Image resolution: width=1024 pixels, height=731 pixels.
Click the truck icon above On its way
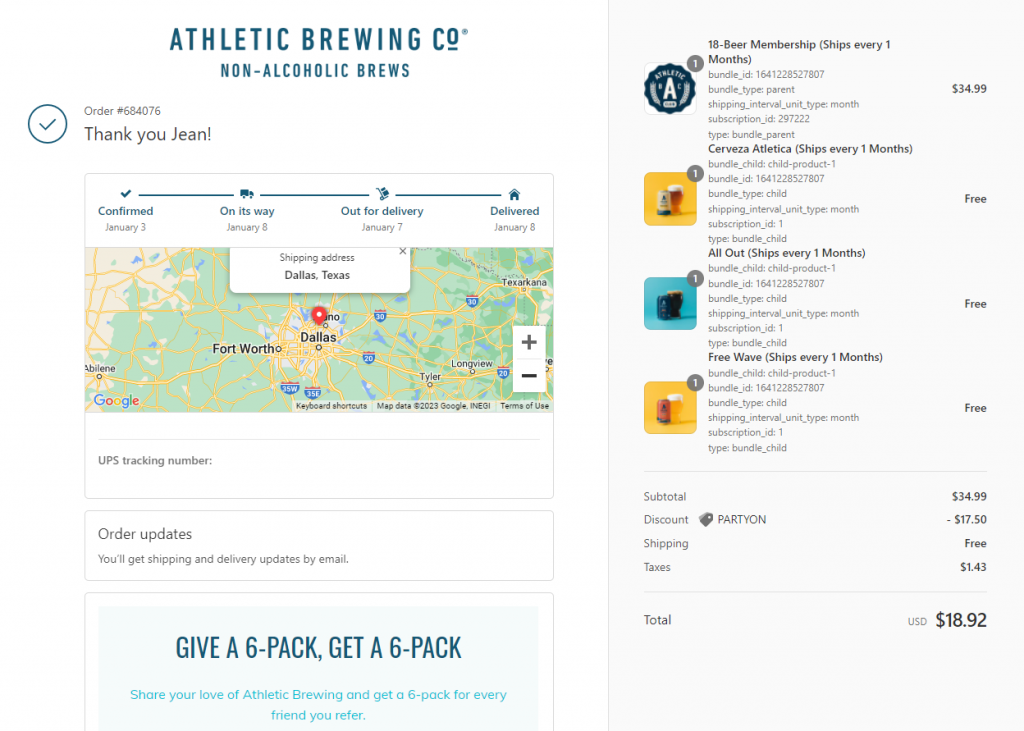coord(245,195)
